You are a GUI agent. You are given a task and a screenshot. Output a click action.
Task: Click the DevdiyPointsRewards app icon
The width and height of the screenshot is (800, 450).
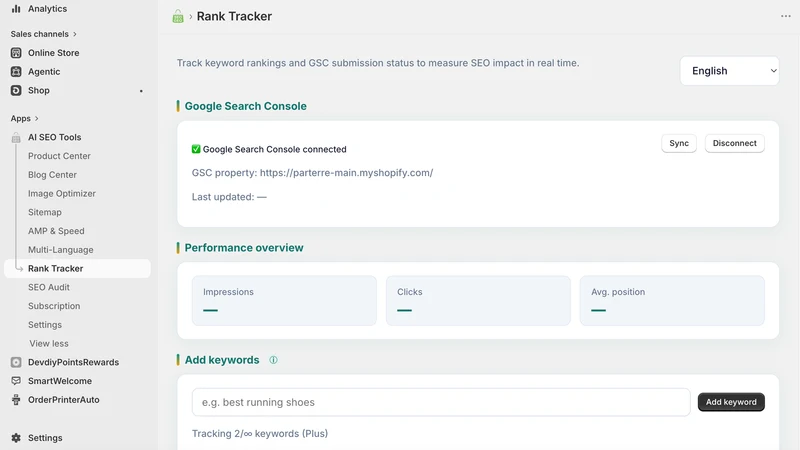click(16, 362)
